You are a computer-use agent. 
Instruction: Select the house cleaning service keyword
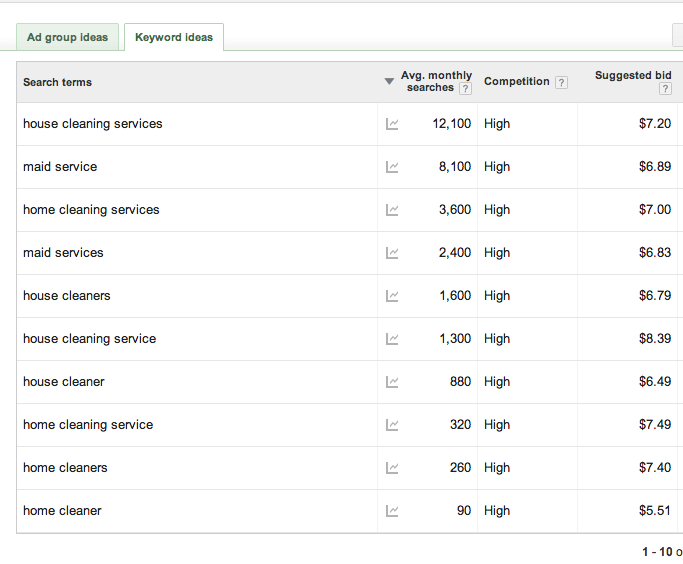click(x=89, y=339)
